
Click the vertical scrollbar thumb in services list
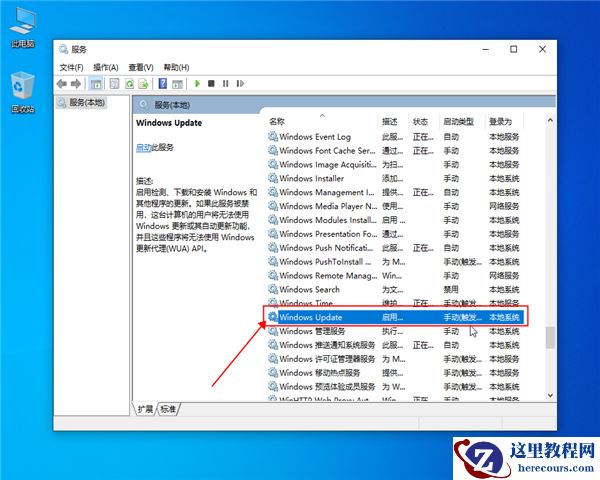pos(550,337)
